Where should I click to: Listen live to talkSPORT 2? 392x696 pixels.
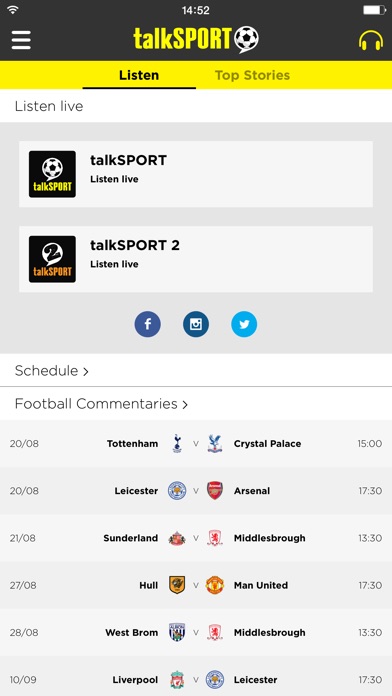coord(196,259)
